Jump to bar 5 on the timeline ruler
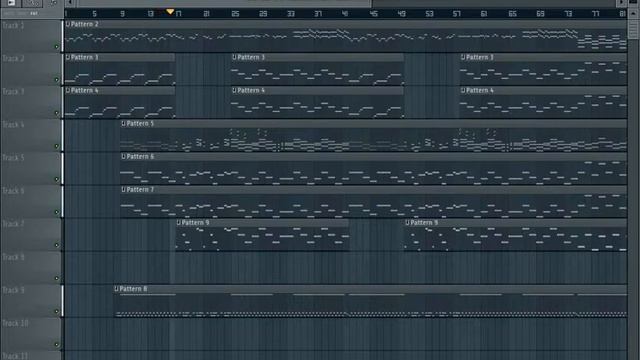The height and width of the screenshot is (360, 640). pos(94,14)
